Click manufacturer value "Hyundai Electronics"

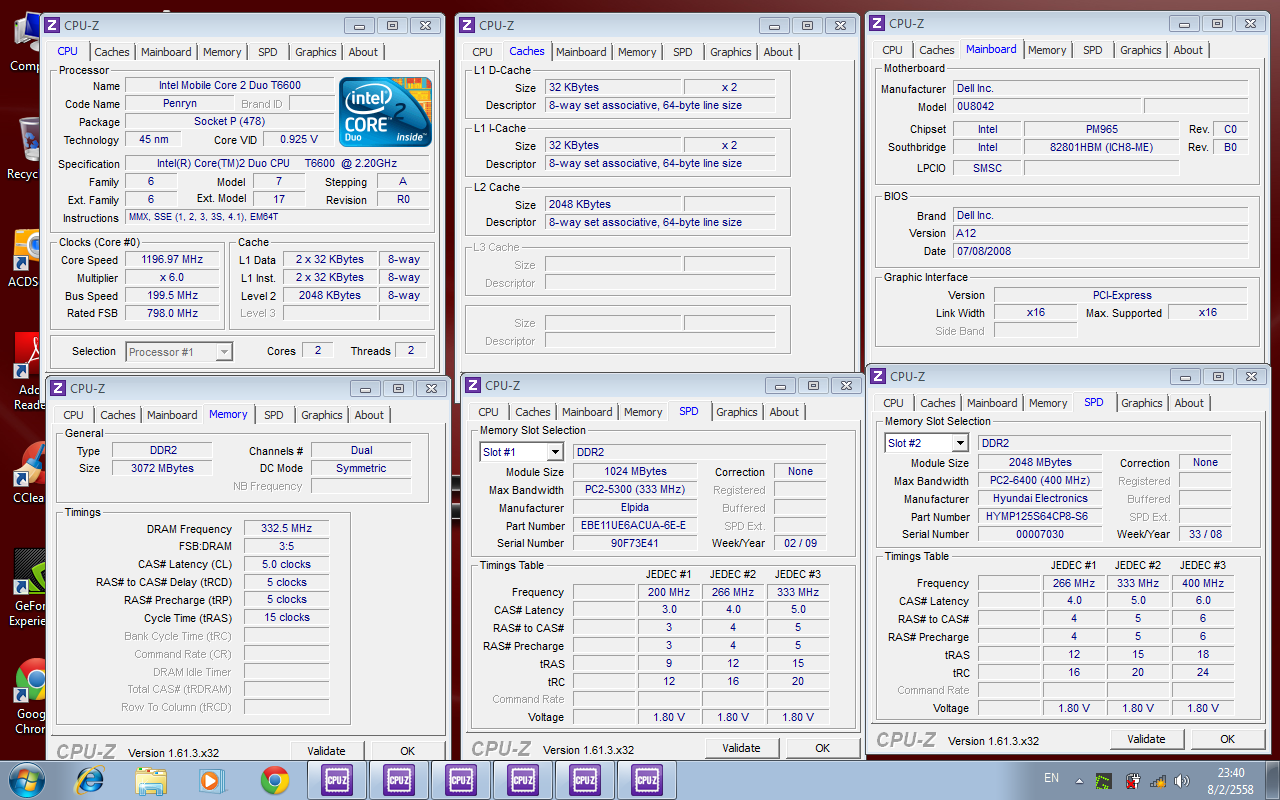click(1040, 499)
